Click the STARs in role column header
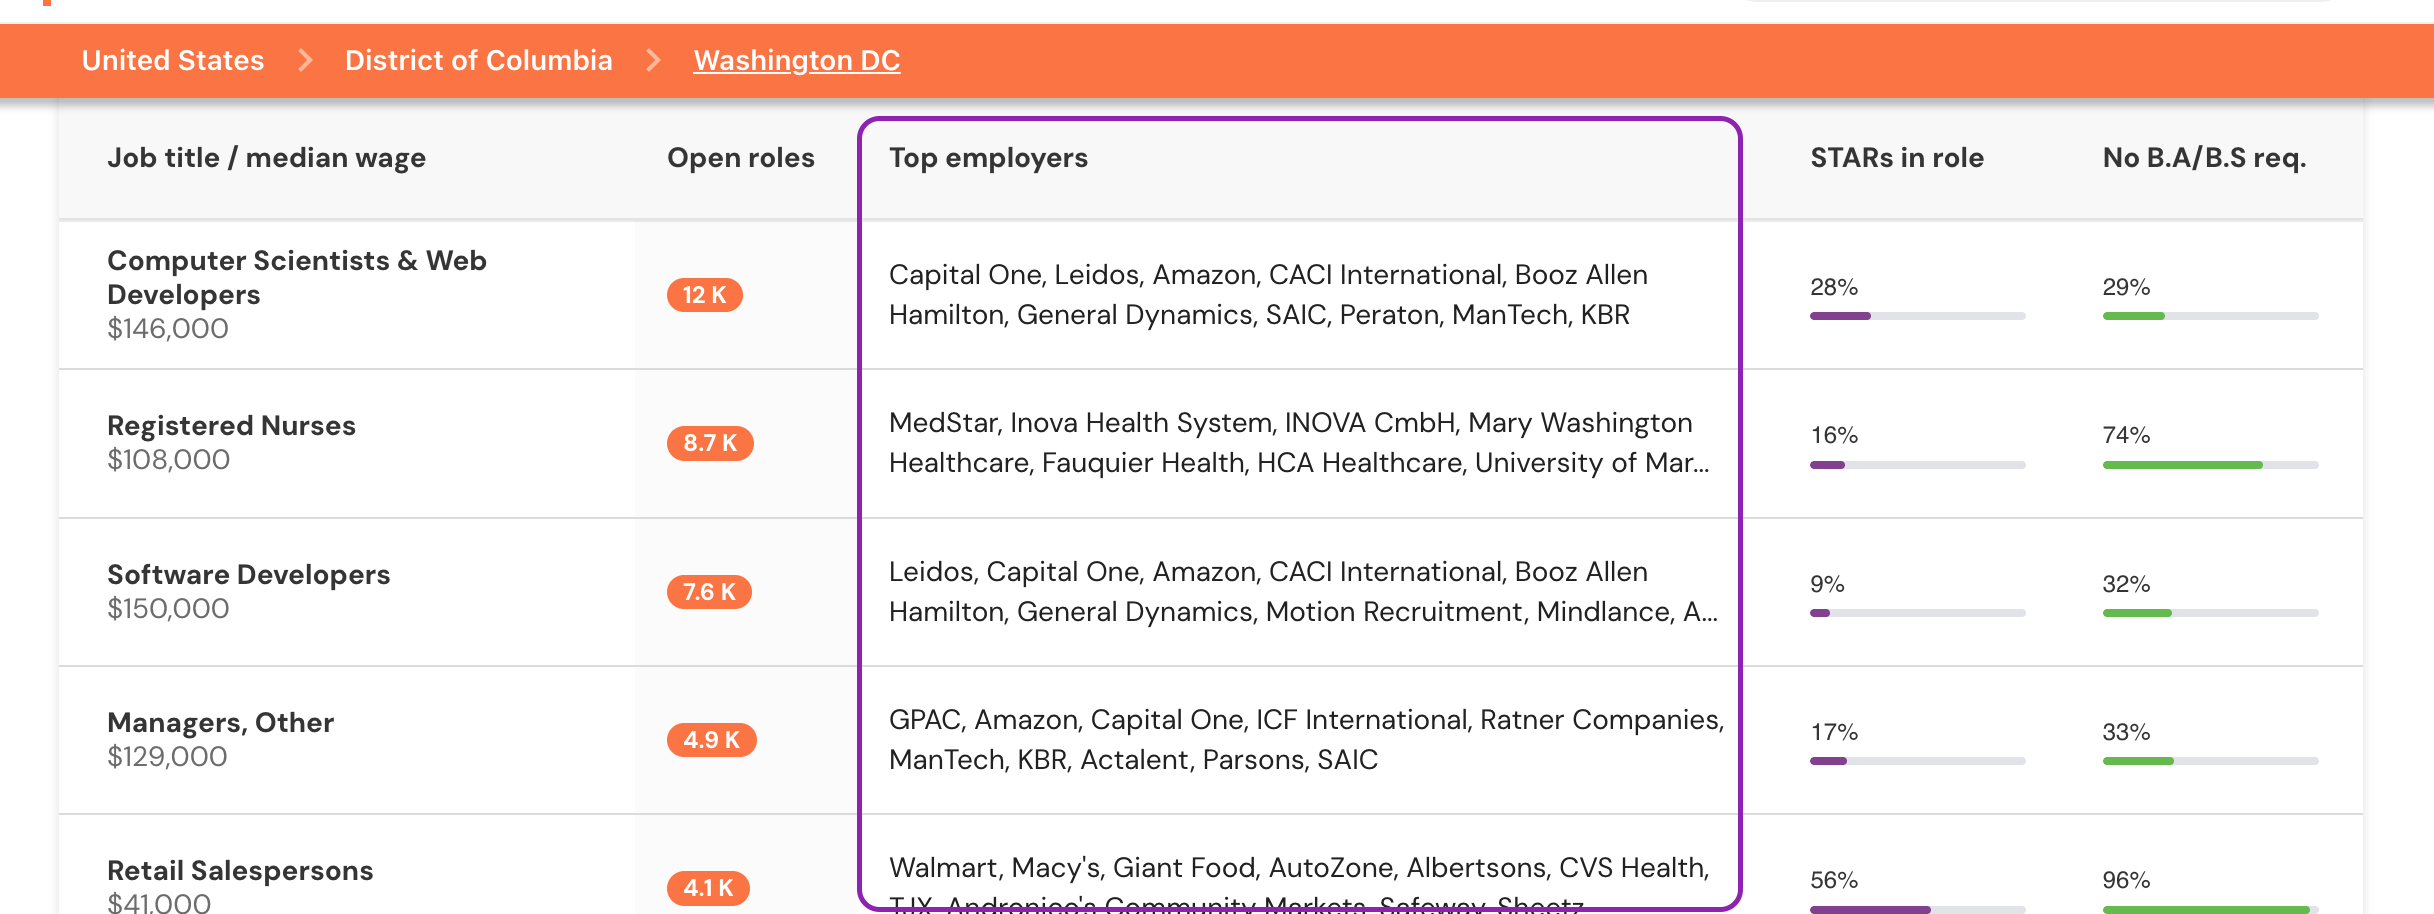The image size is (2434, 914). 1897,158
